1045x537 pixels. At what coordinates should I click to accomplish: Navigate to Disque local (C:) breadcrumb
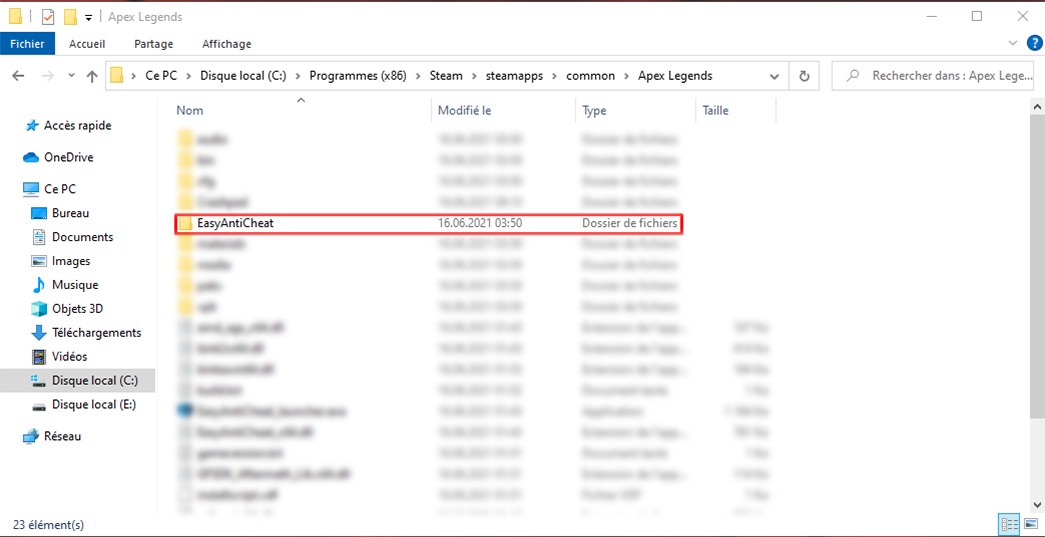(x=243, y=76)
